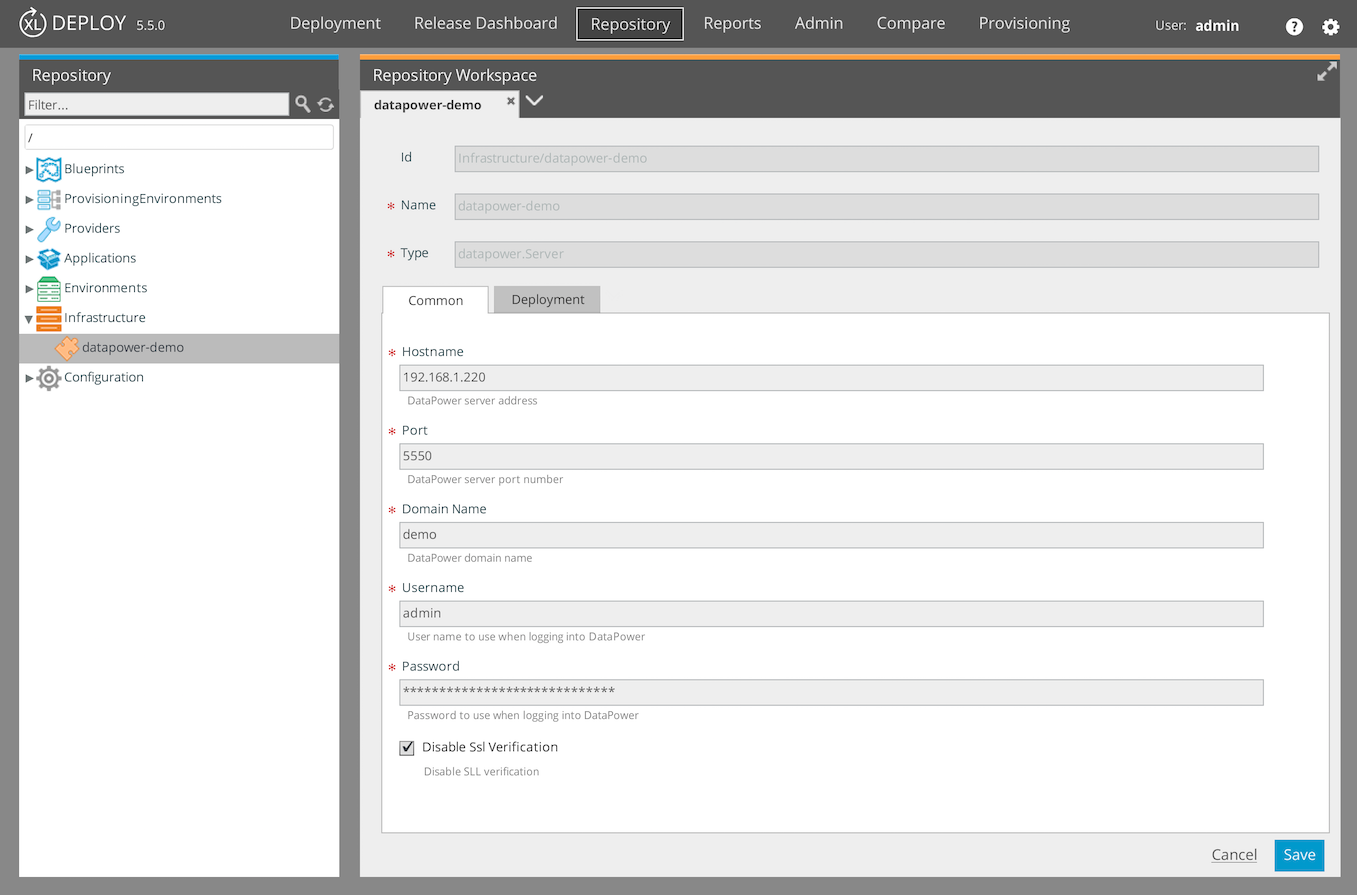Click the repository path field showing slash
Screen dimensions: 1357x895
pos(179,137)
